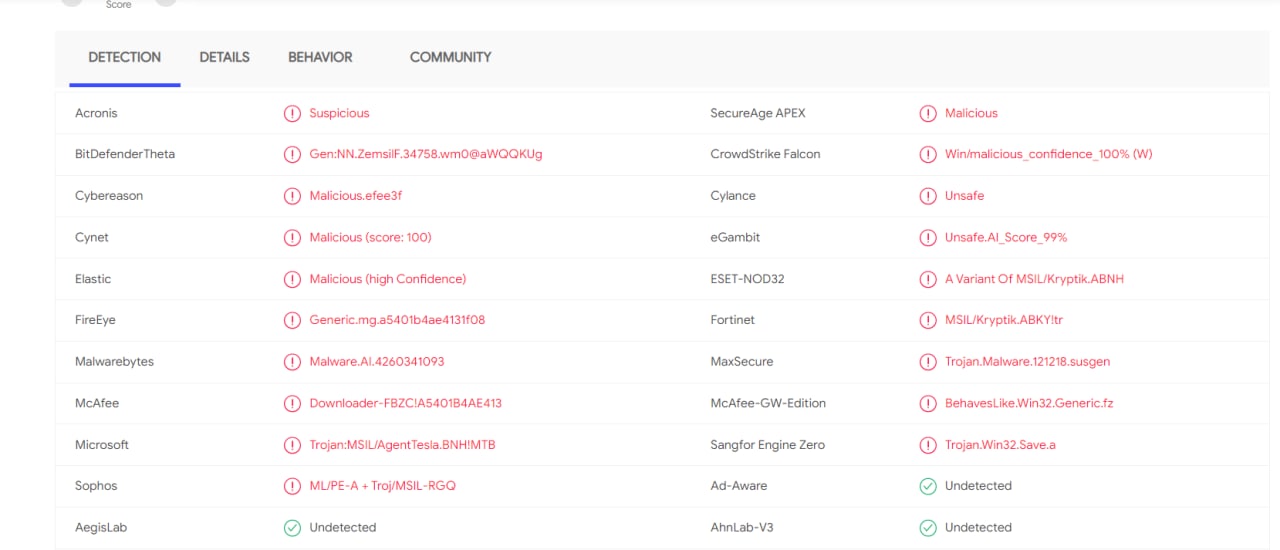Screen dimensions: 1280x550
Task: Click the Unsafe.AI_Score_99% result text
Action: tap(1006, 238)
